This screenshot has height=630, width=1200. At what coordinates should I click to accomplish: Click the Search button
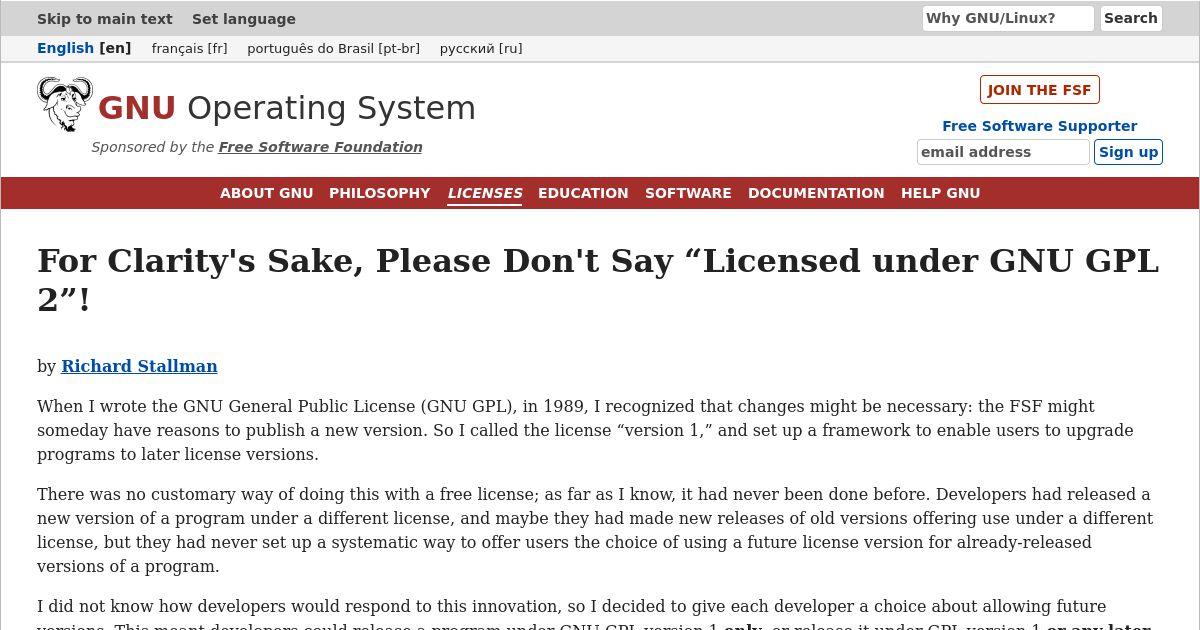click(1131, 18)
